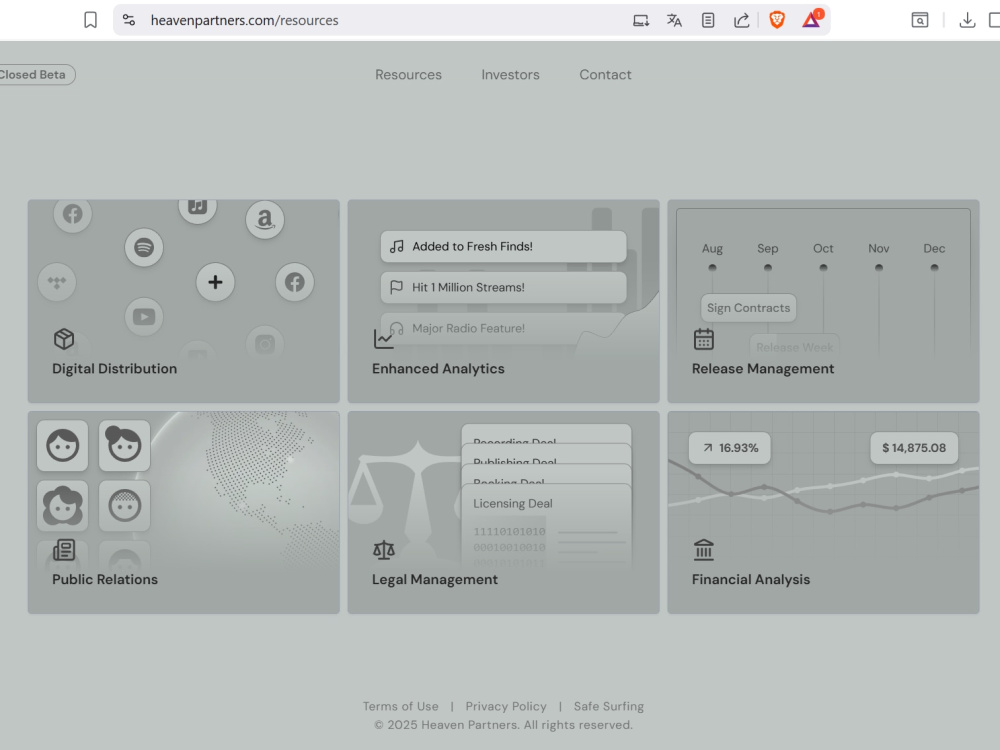Click the downloads icon in toolbar
Image resolution: width=1000 pixels, height=750 pixels.
[x=967, y=20]
